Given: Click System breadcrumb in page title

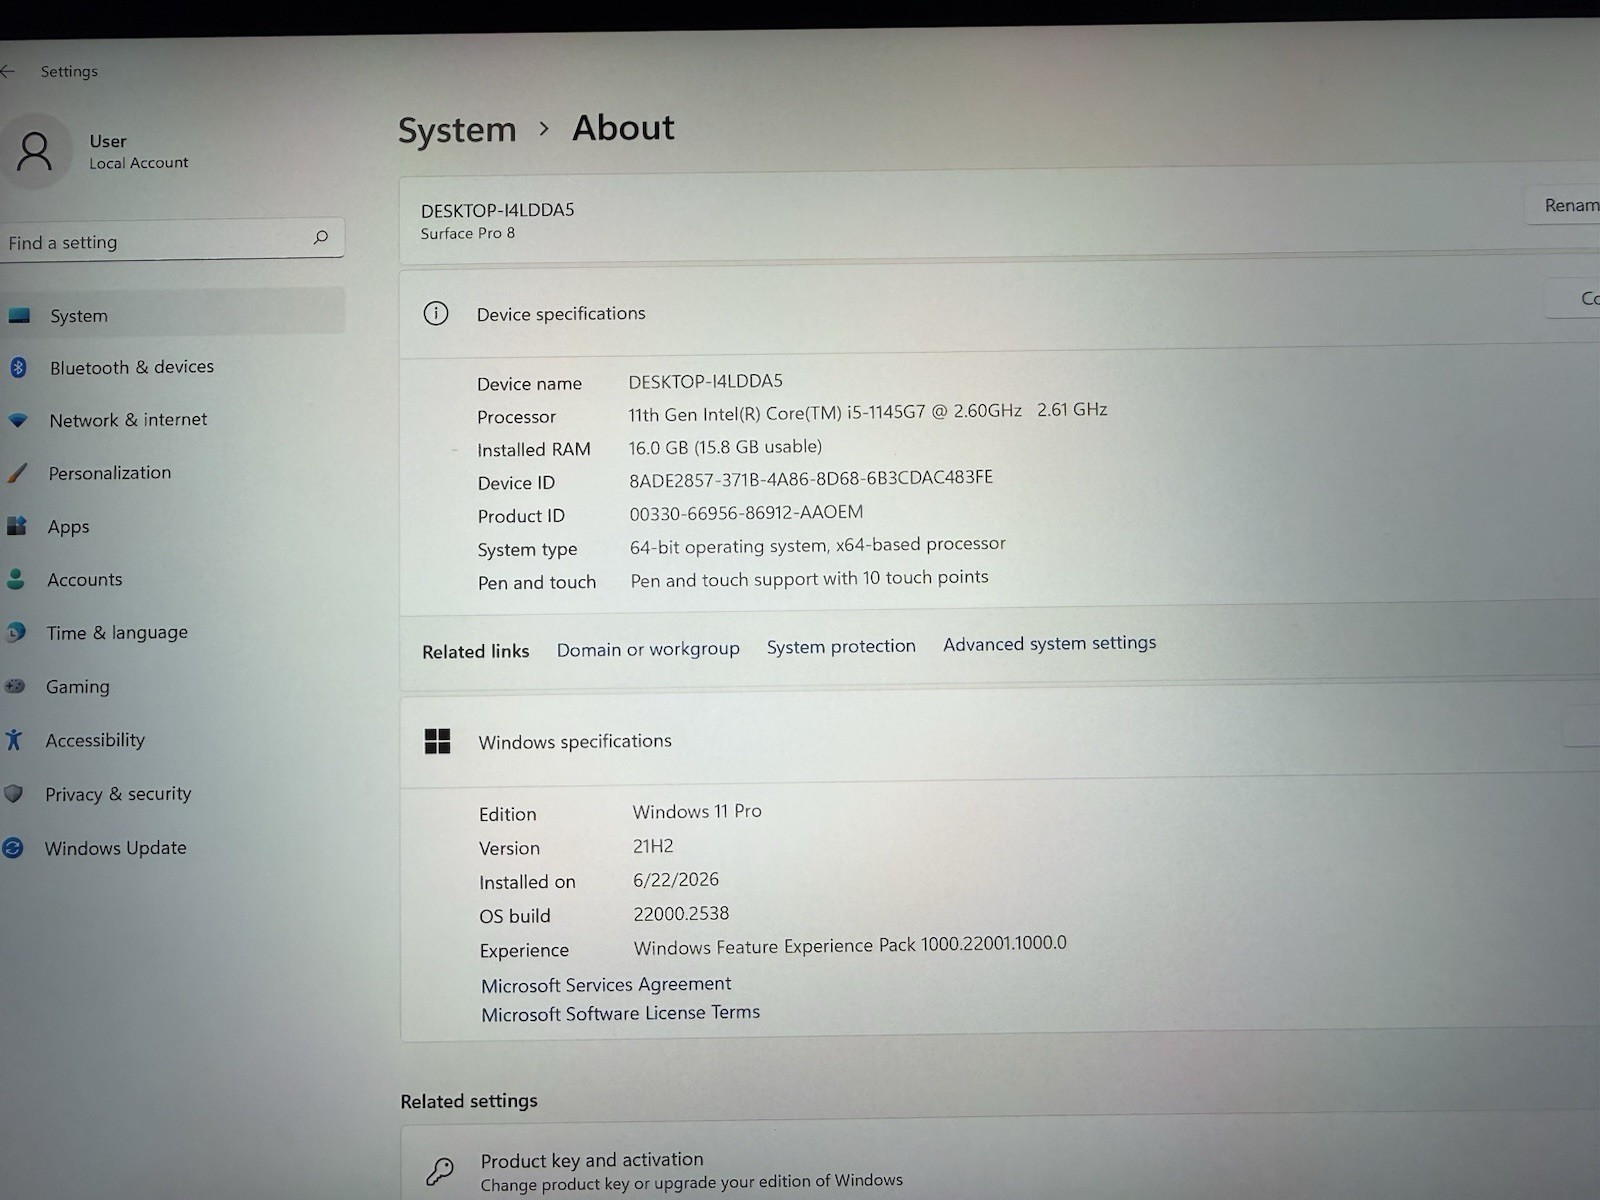Looking at the screenshot, I should pyautogui.click(x=457, y=130).
